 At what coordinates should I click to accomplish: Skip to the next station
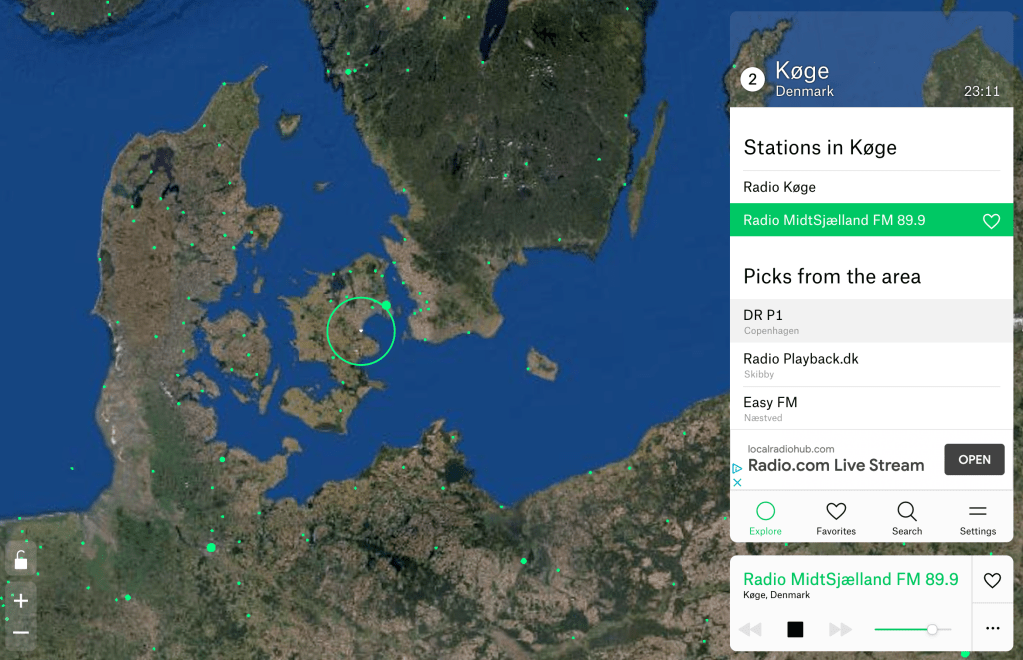point(840,629)
